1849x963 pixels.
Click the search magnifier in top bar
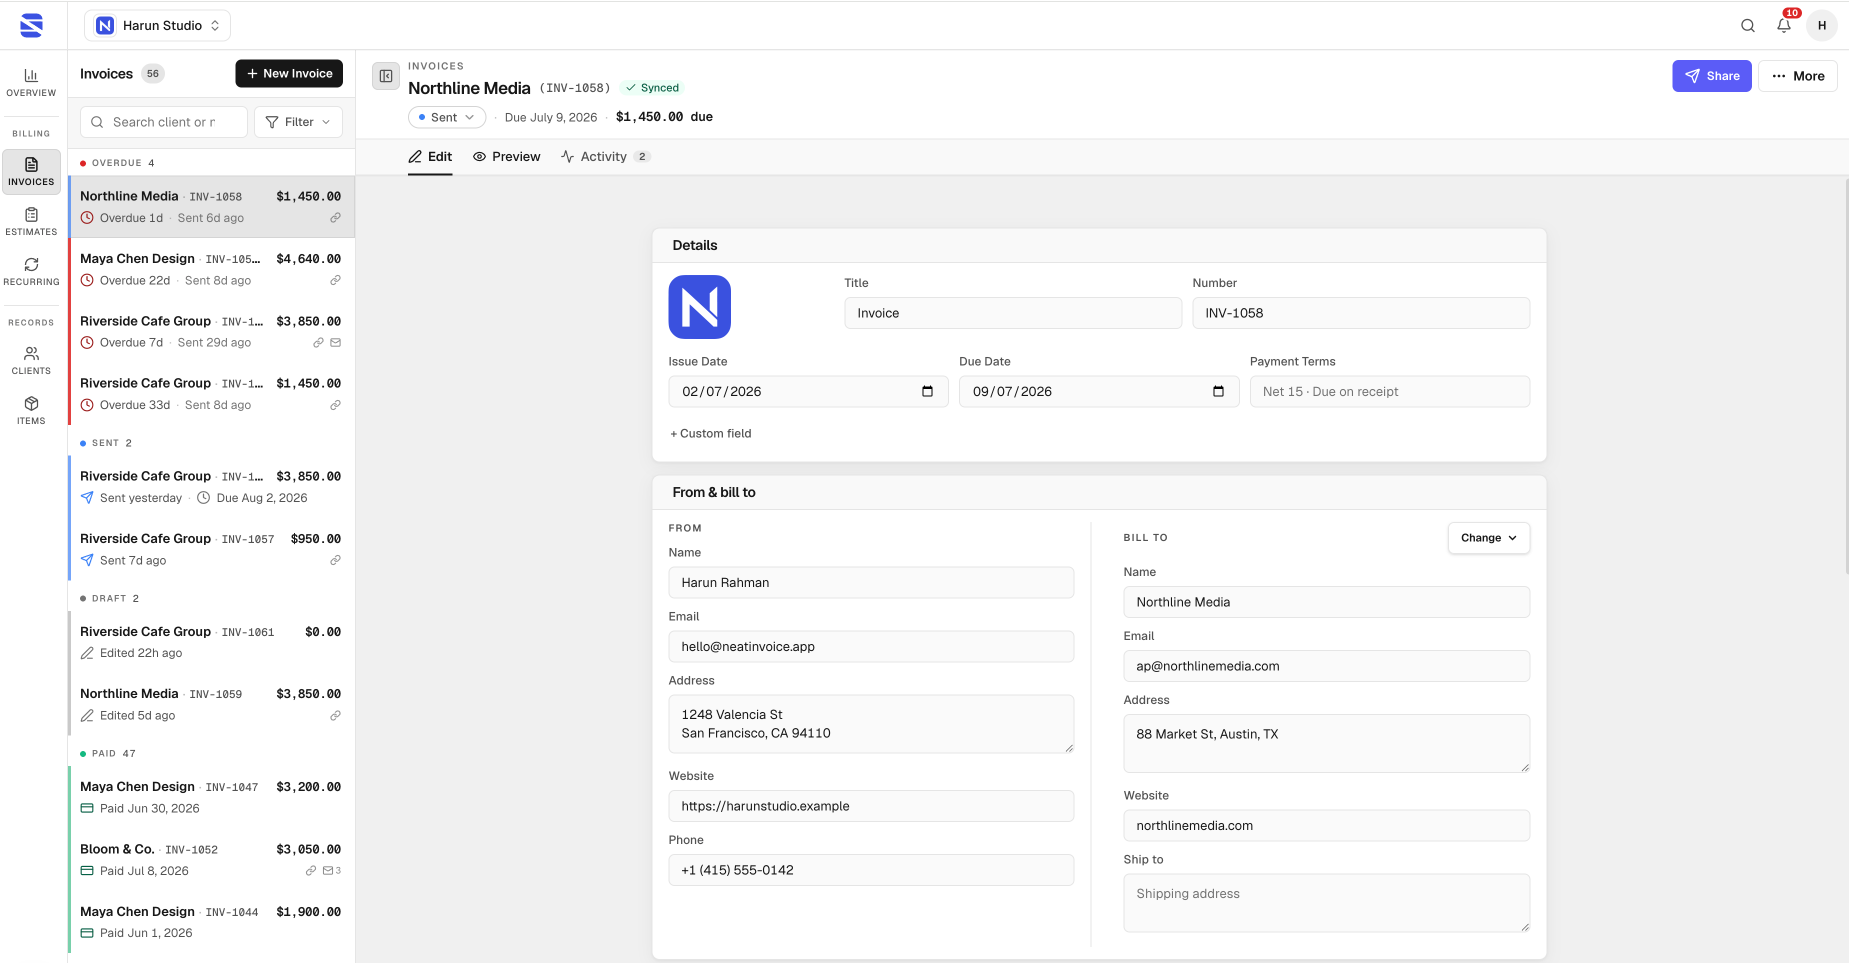click(x=1748, y=25)
